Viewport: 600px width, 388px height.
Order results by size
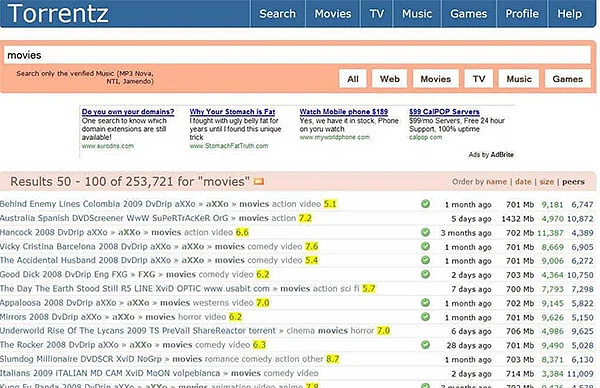pyautogui.click(x=547, y=182)
